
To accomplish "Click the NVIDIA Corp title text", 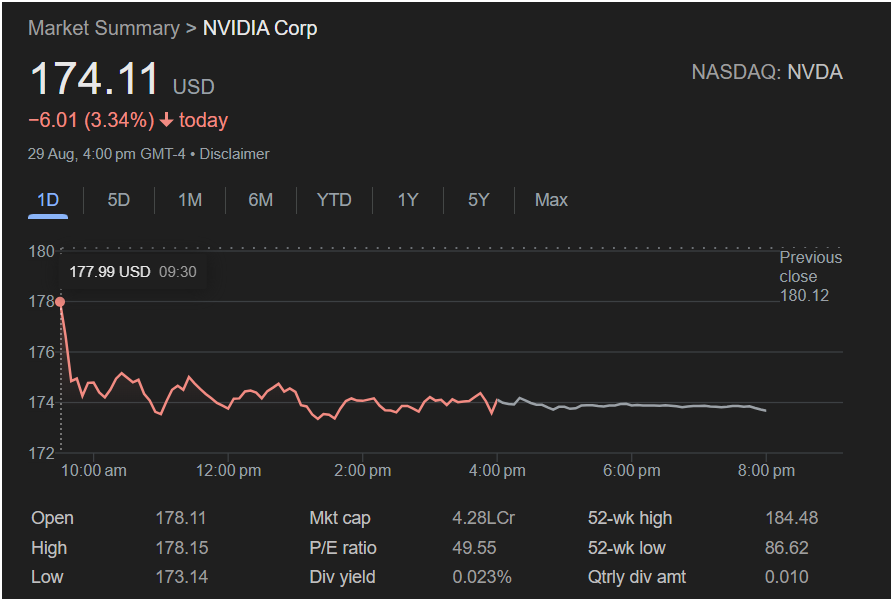I will coord(260,28).
